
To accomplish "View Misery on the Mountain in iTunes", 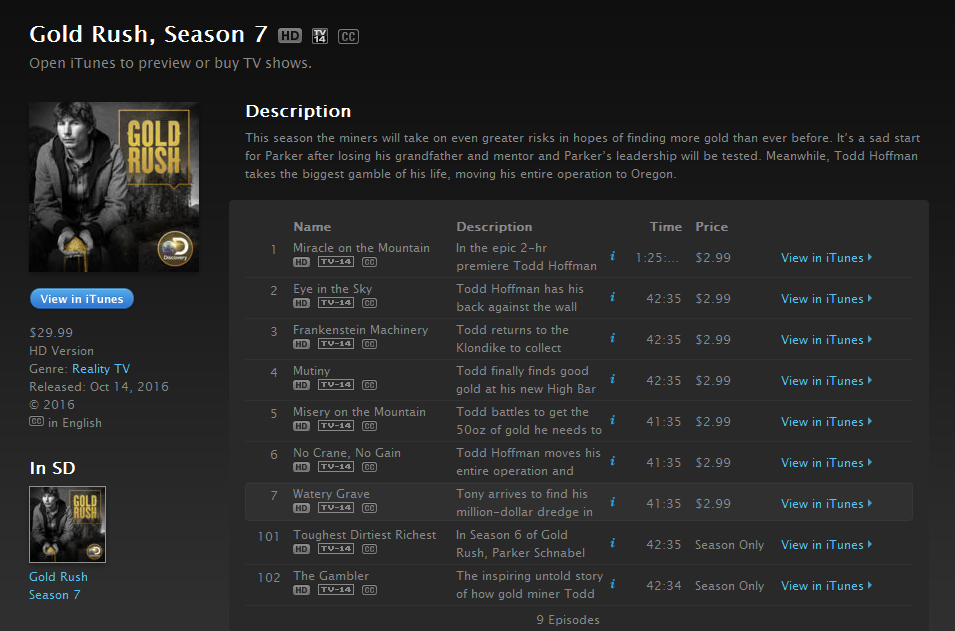I will click(x=826, y=421).
